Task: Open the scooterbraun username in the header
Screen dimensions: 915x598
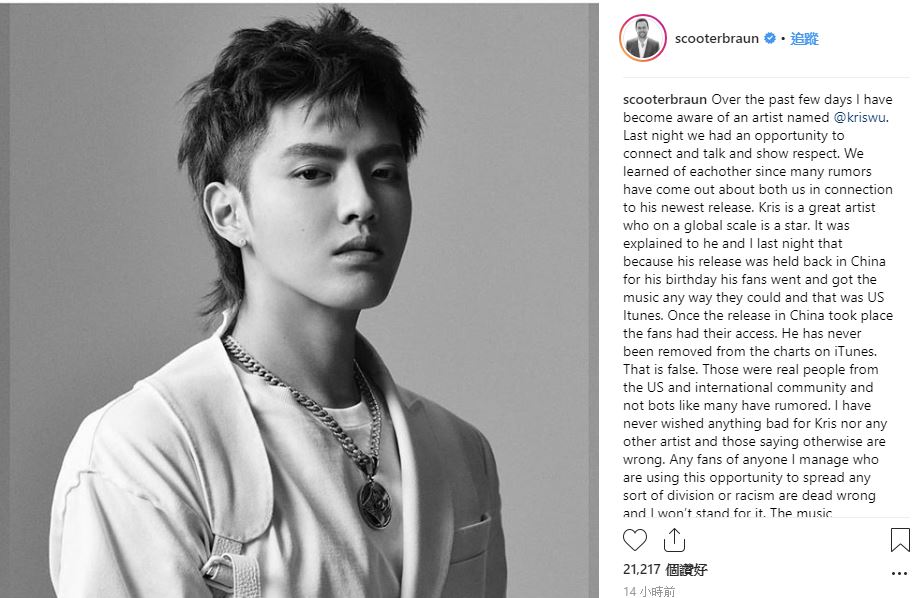Action: pos(717,39)
